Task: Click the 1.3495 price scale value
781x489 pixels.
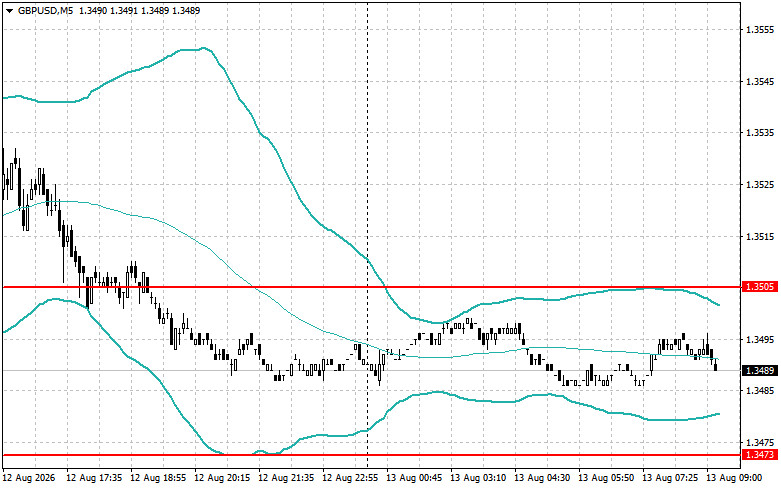Action: pyautogui.click(x=760, y=340)
